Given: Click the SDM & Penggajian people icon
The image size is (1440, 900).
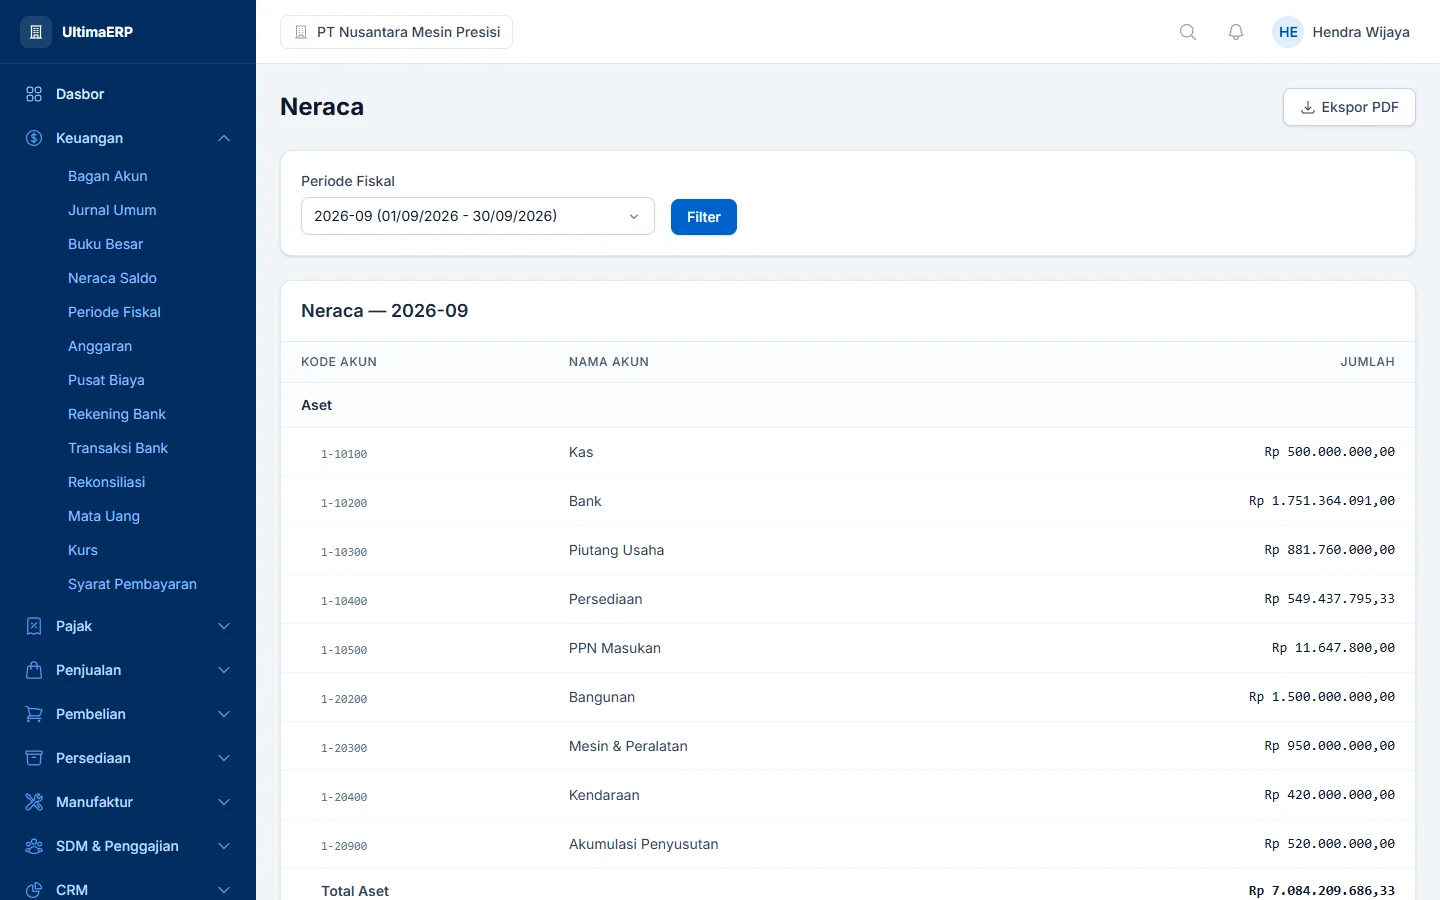Looking at the screenshot, I should point(34,846).
